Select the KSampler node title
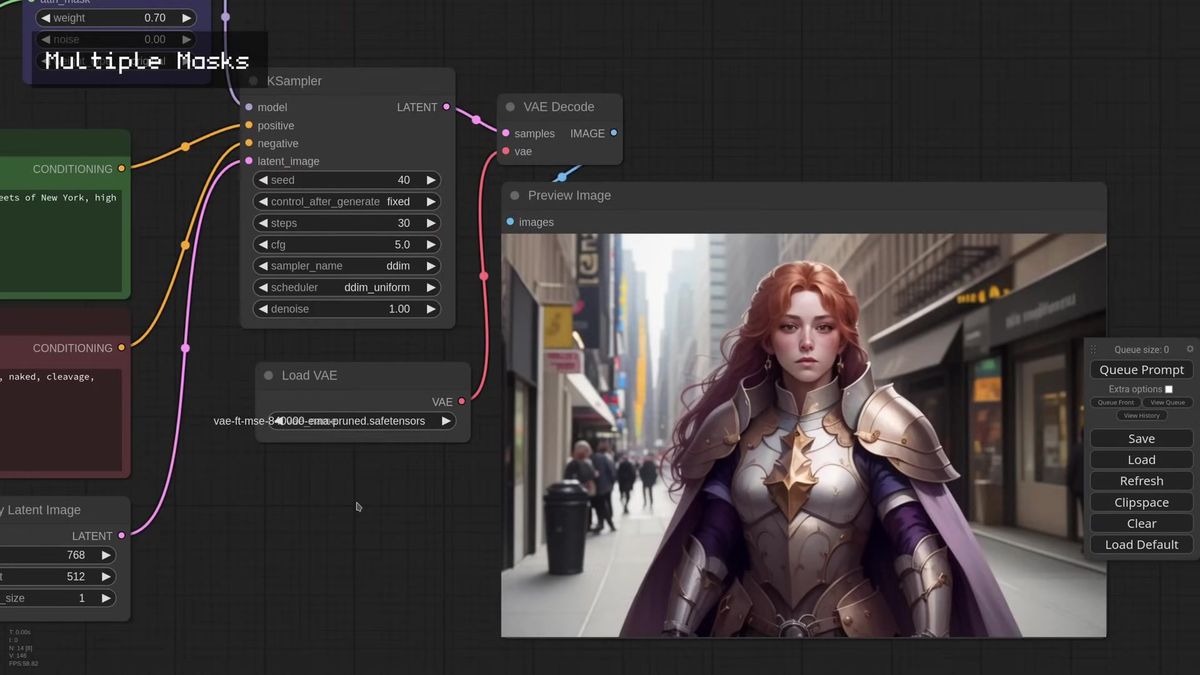Screen dimensions: 1200x675 click(x=294, y=81)
